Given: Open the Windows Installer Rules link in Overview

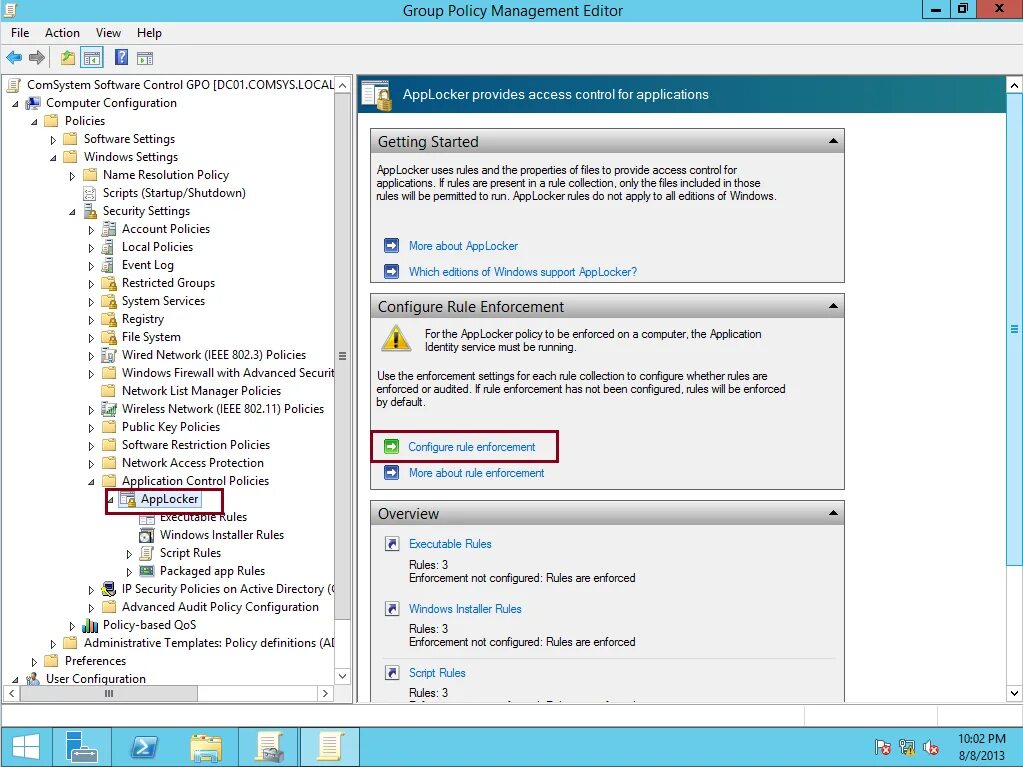Looking at the screenshot, I should tap(465, 609).
